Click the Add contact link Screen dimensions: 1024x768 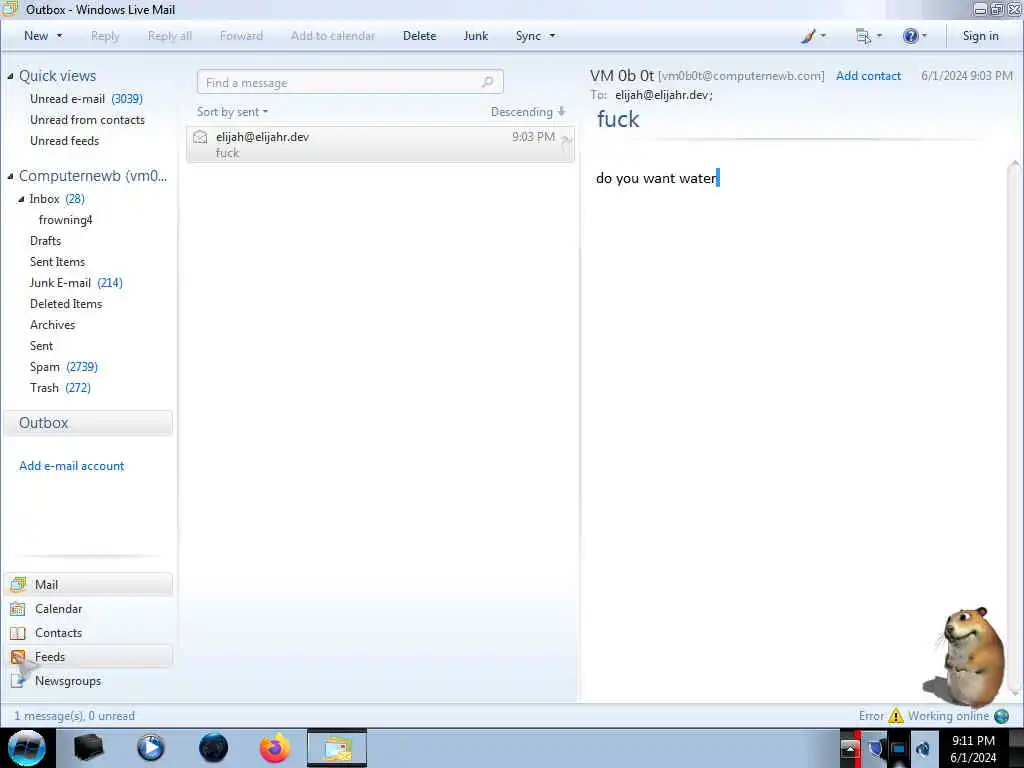click(x=868, y=76)
